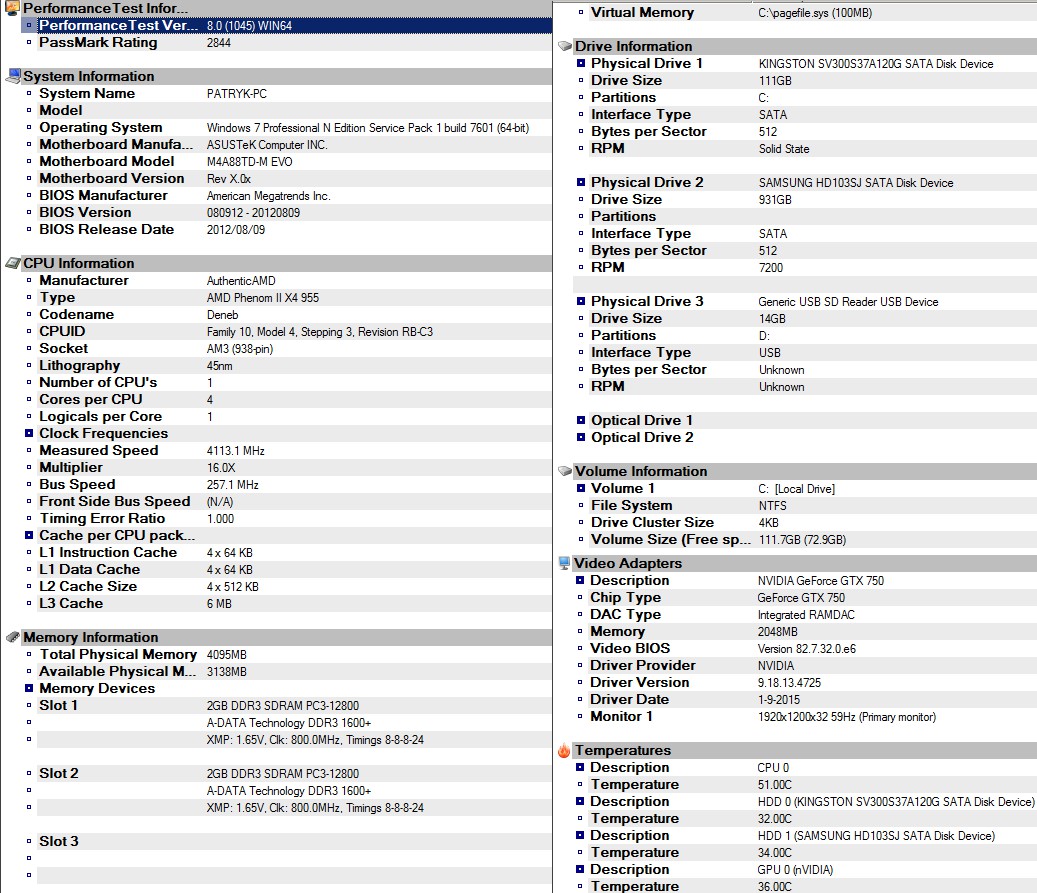This screenshot has height=893, width=1037.
Task: Select the Codename row
Action: click(294, 314)
